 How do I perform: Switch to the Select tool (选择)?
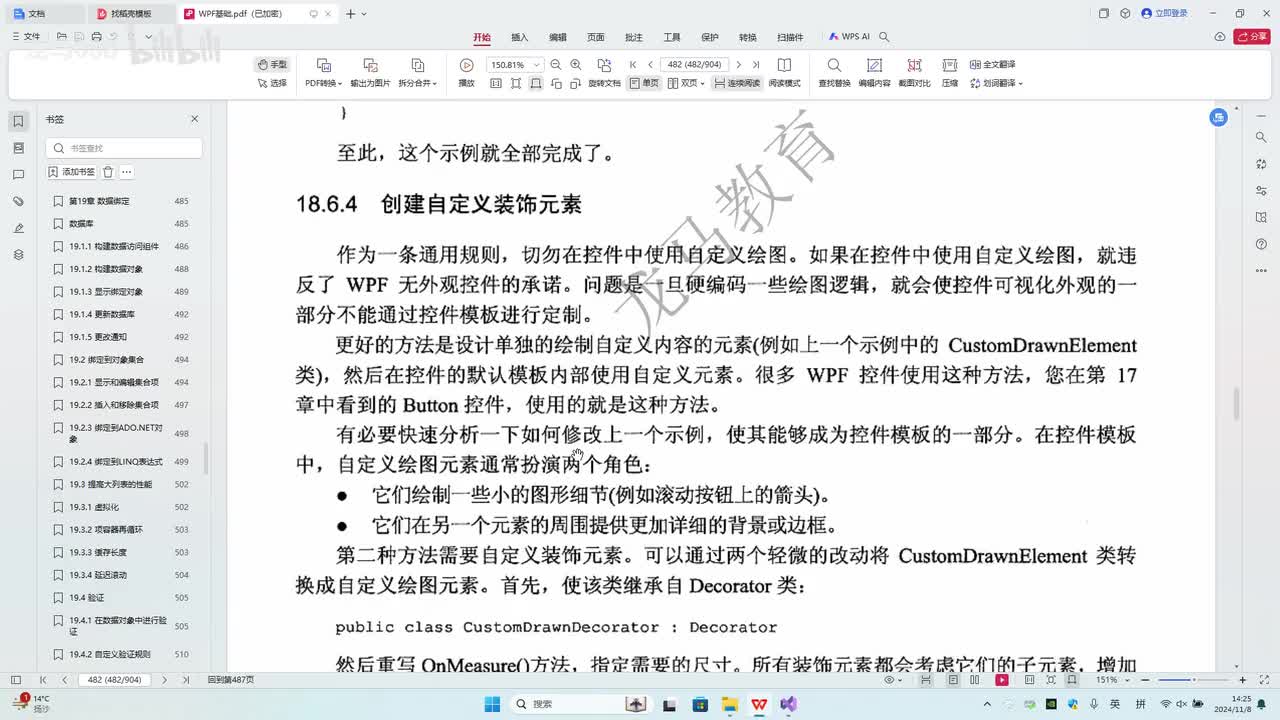[x=272, y=83]
